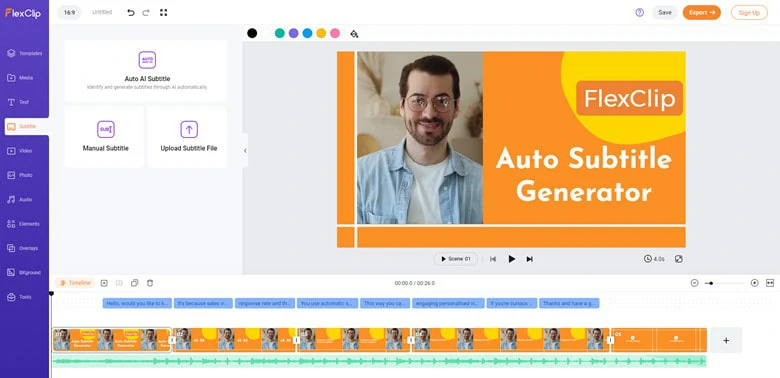The image size is (780, 378).
Task: Toggle the Timeline view button
Action: tap(75, 283)
